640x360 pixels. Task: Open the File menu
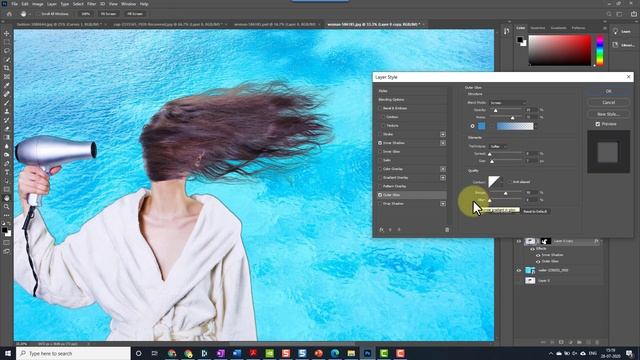click(x=14, y=4)
